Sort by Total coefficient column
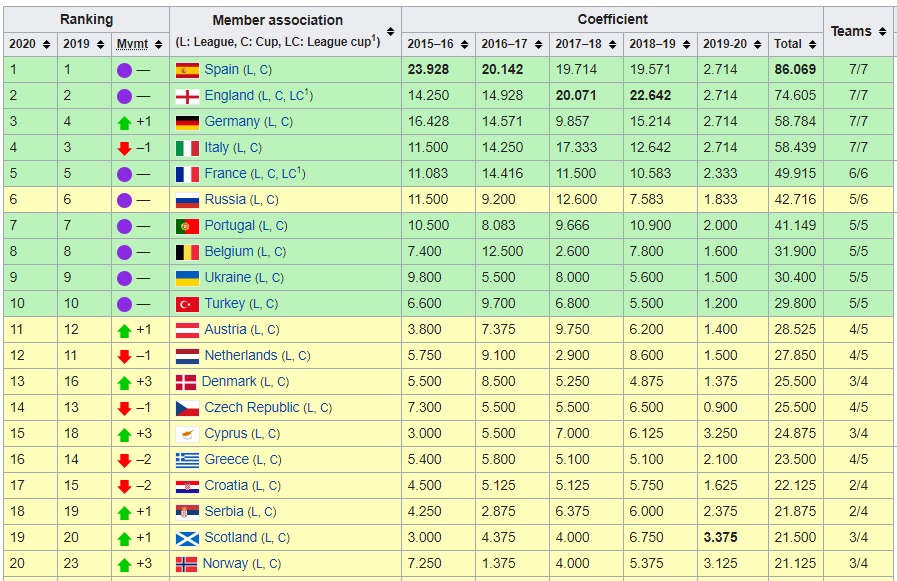 tap(812, 45)
